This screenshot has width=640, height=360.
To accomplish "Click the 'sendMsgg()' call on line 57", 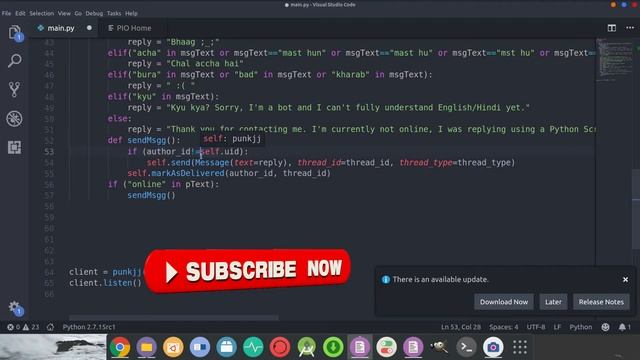I will click(x=151, y=195).
